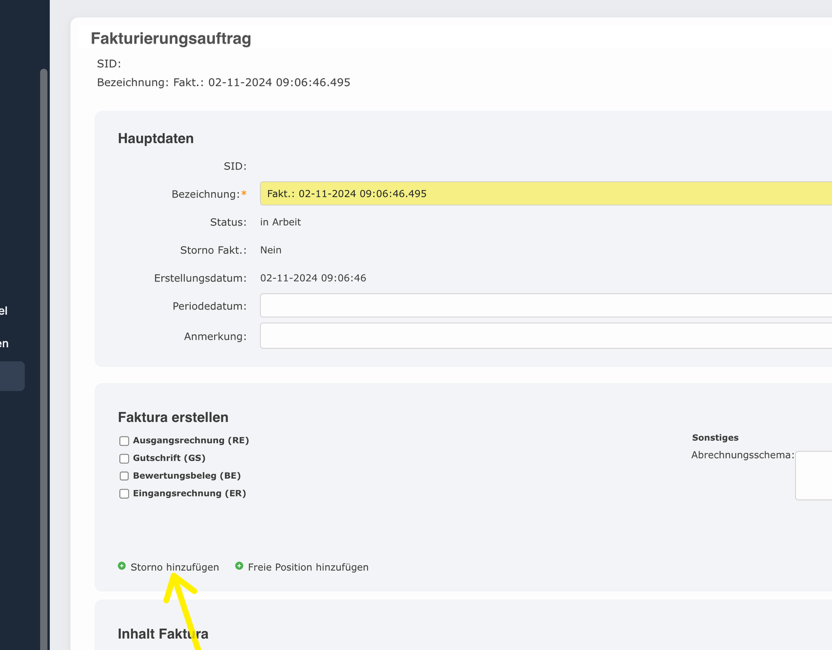The height and width of the screenshot is (650, 832).
Task: Check the Gutschrift (GS) option
Action: coord(124,458)
